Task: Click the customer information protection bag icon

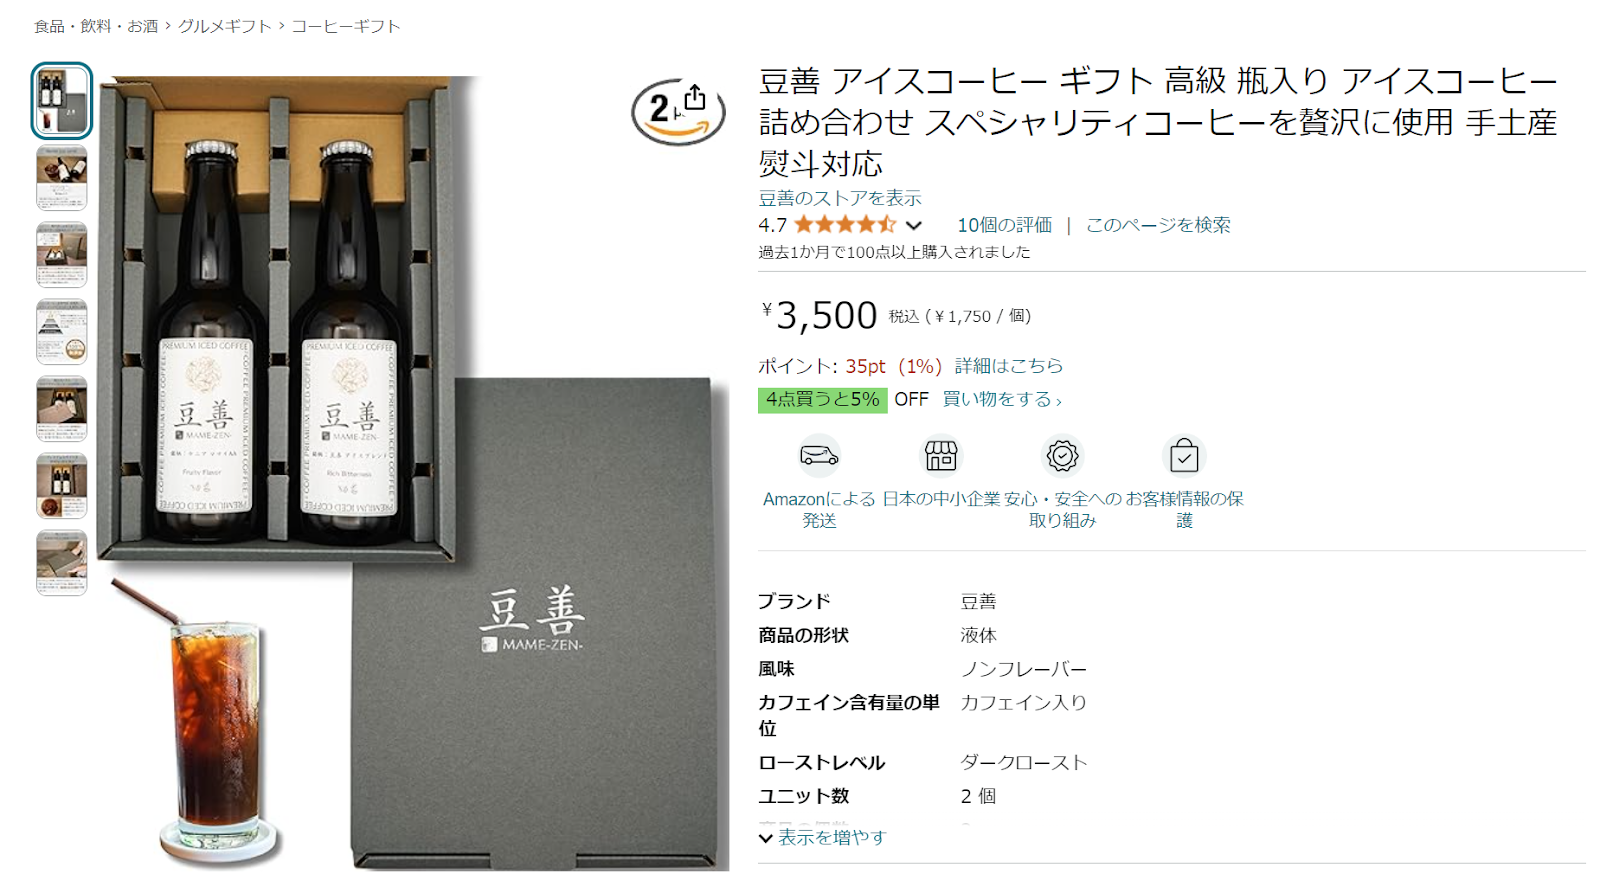Action: [1184, 456]
